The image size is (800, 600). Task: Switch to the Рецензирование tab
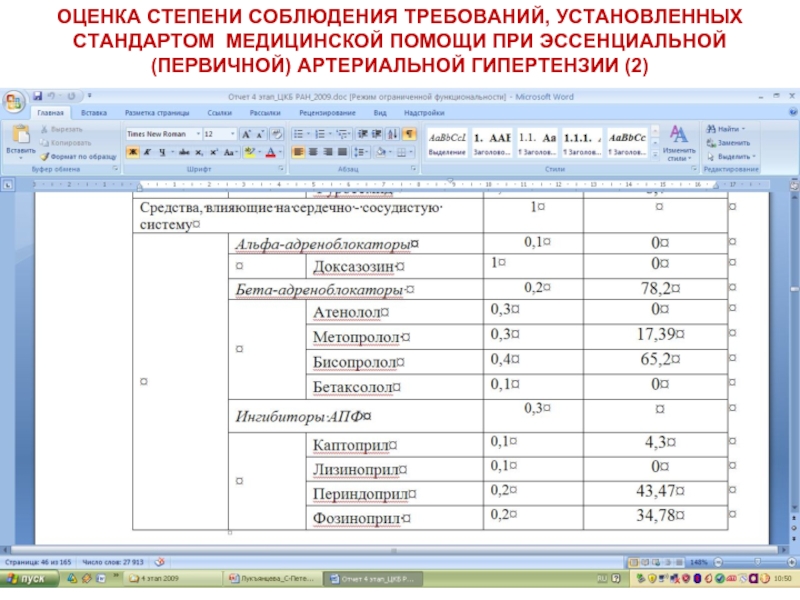[x=327, y=113]
